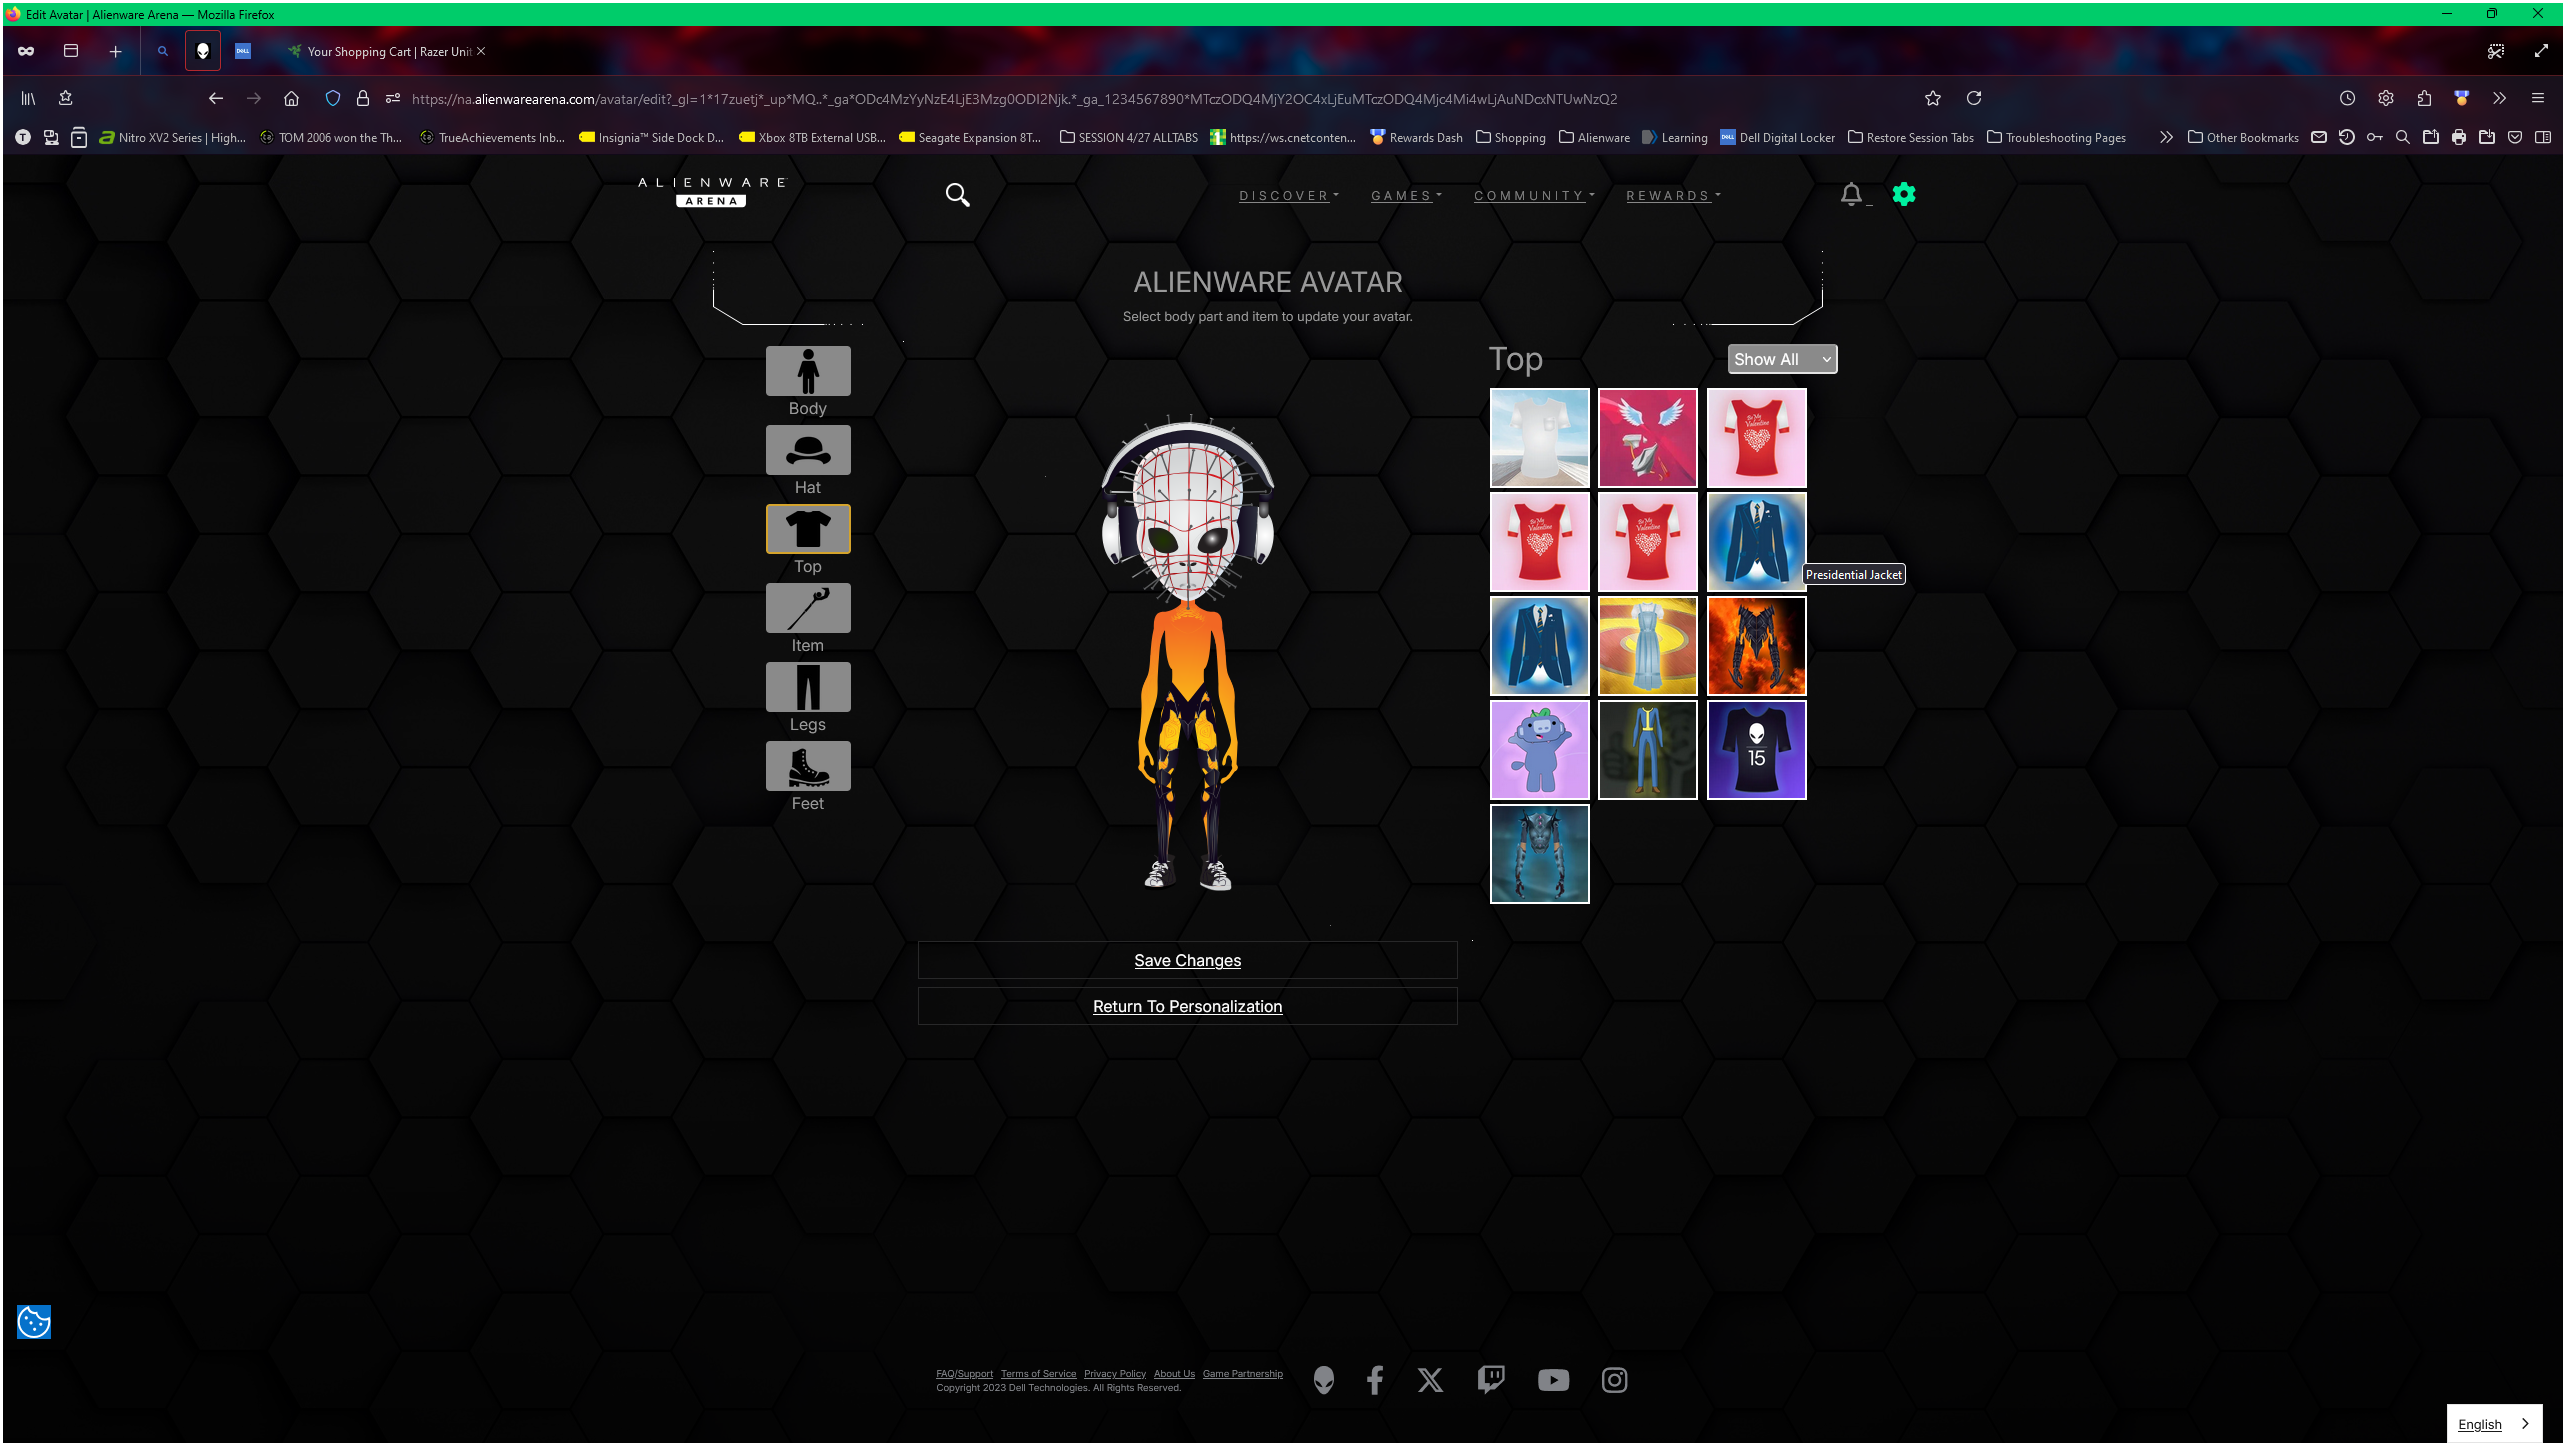Screen dimensions: 2566x1446
Task: Select the Legs pants category
Action: 807,687
